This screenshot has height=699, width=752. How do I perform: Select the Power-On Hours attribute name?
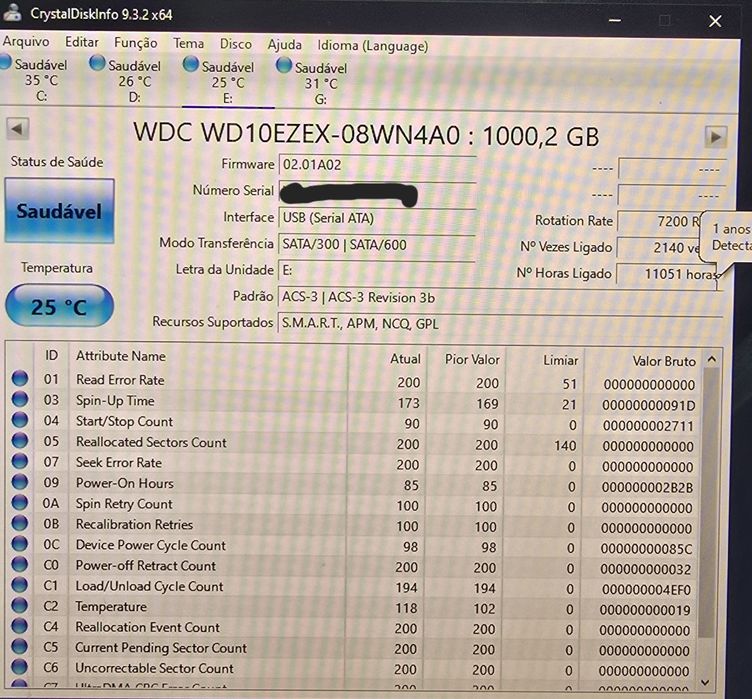click(125, 483)
